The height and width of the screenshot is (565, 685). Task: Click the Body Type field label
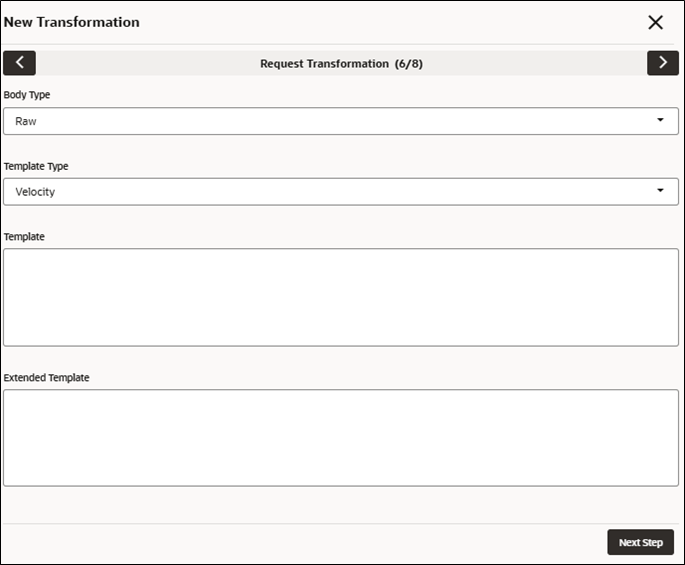coord(27,95)
